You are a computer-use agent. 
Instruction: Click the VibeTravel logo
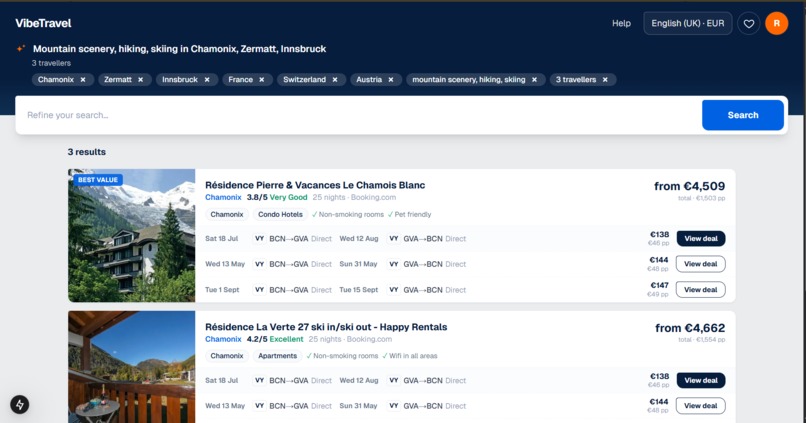(43, 23)
